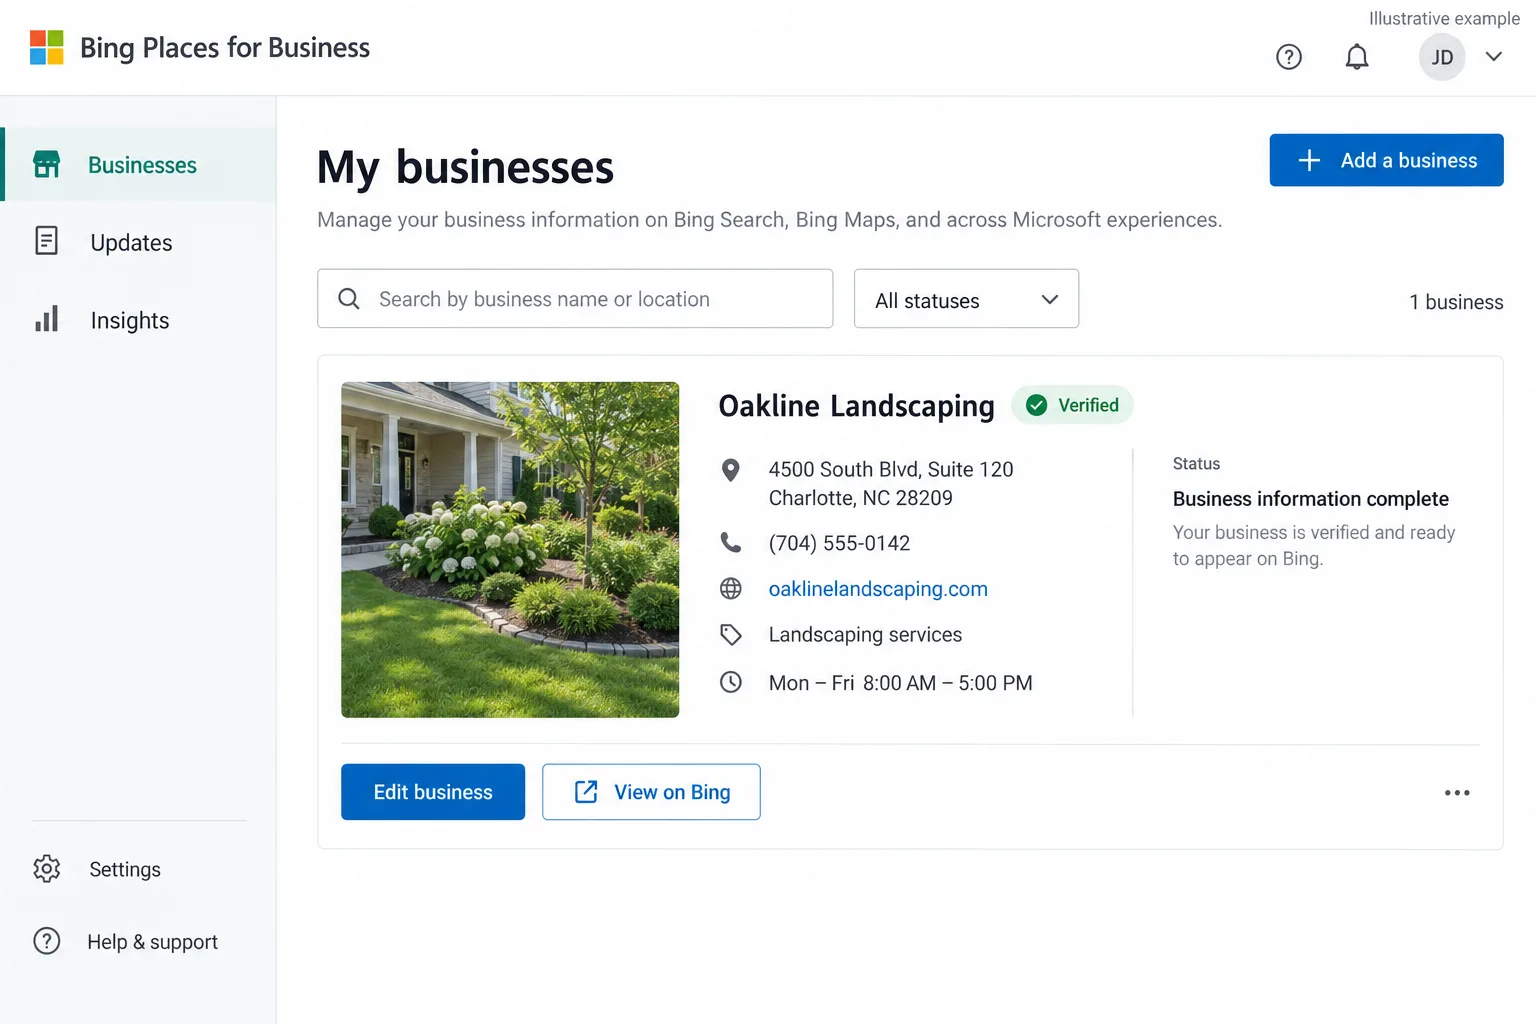This screenshot has width=1536, height=1024.
Task: Click the 'Landscaping services' category text
Action: coord(865,635)
